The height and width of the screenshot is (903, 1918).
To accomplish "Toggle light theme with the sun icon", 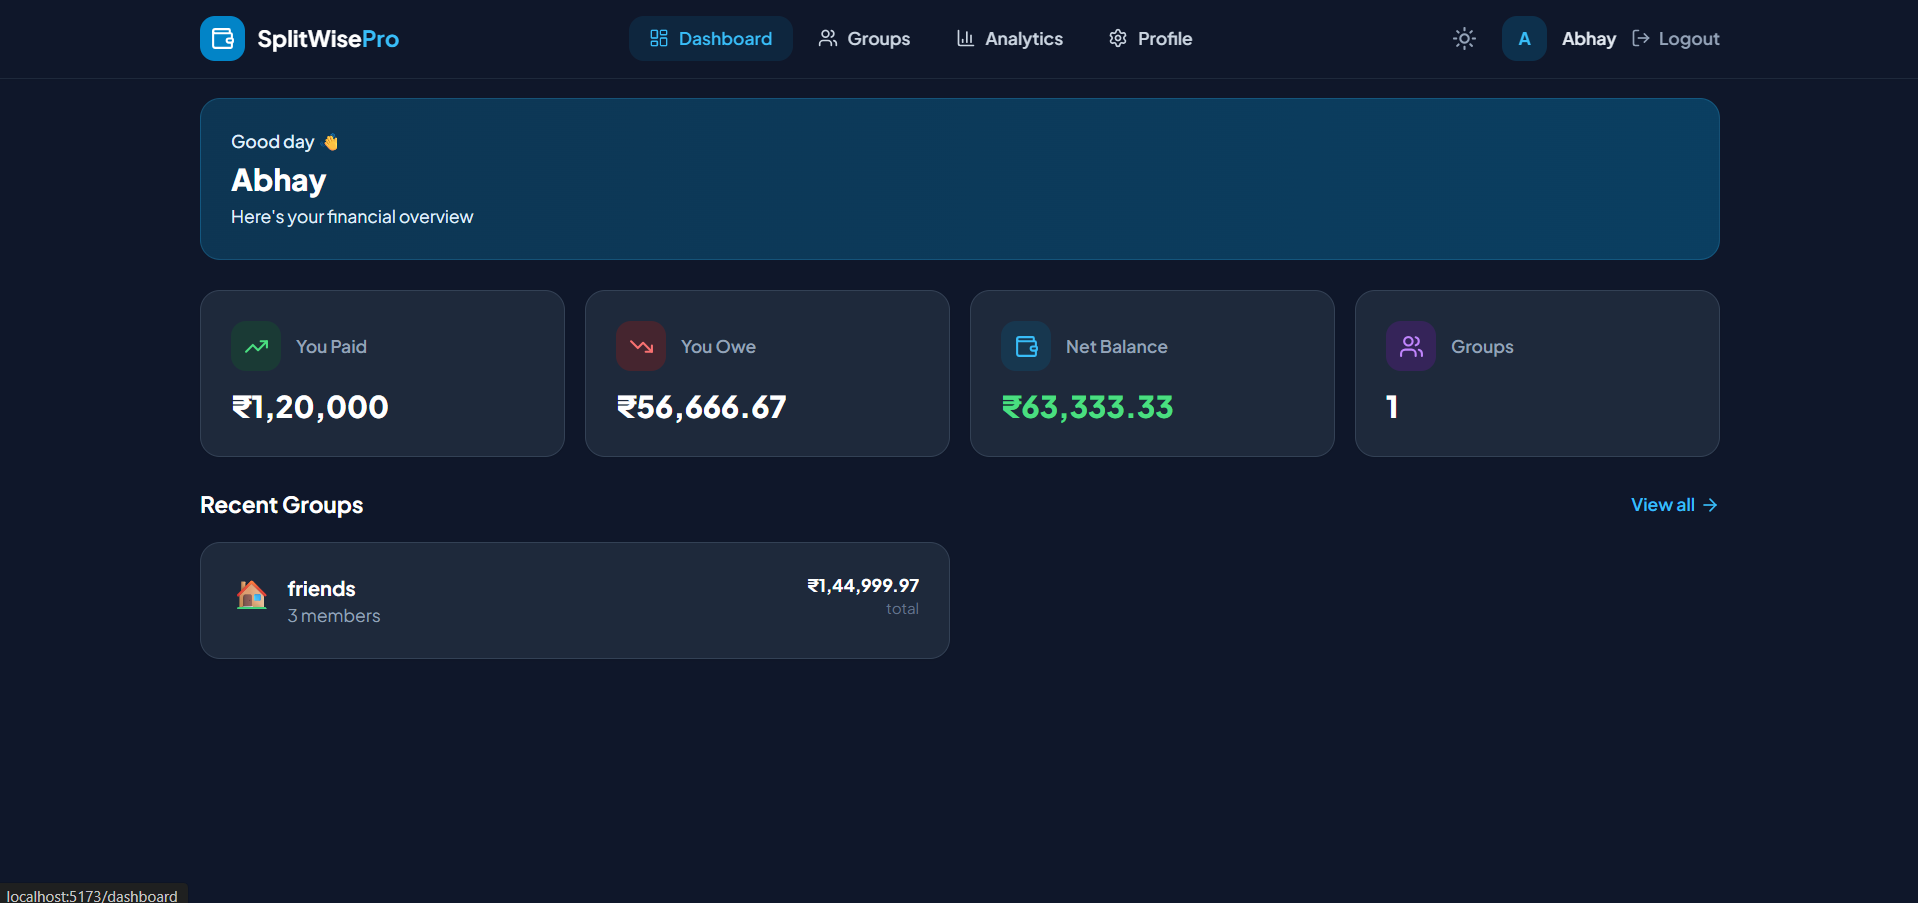I will click(1464, 39).
